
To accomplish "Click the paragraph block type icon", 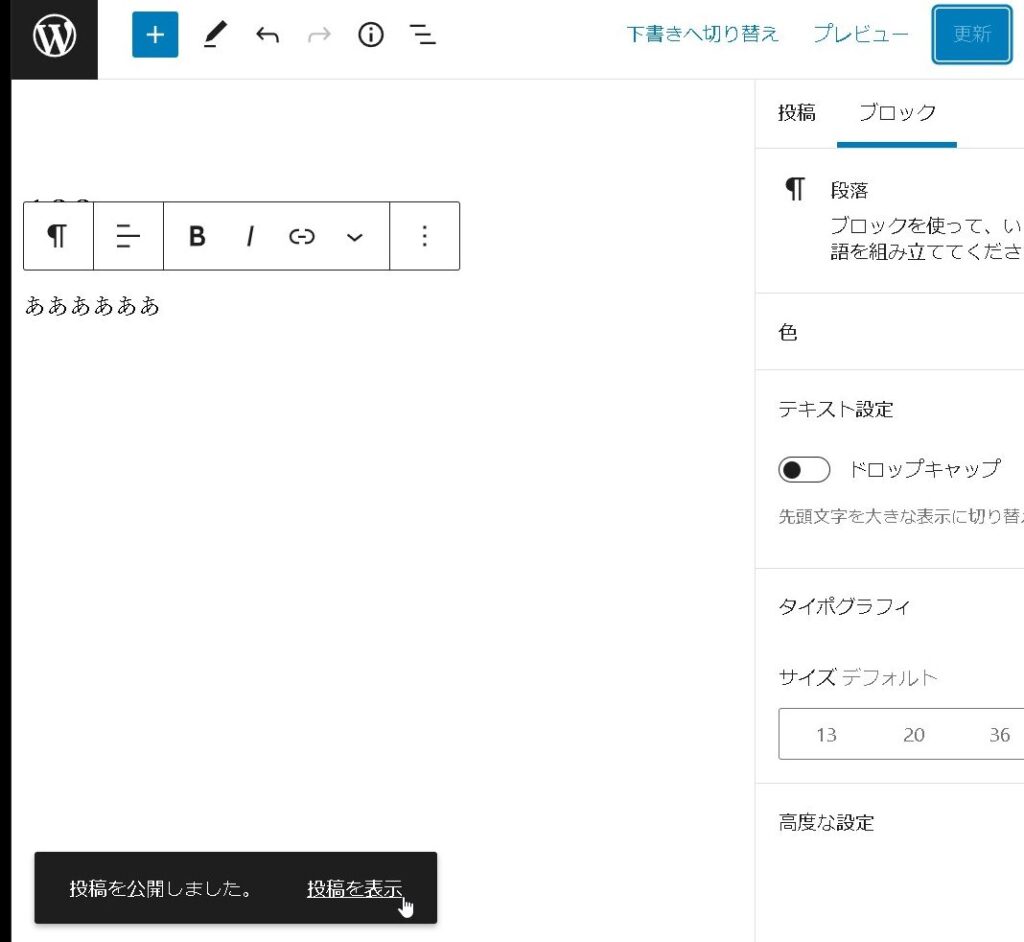I will 58,236.
